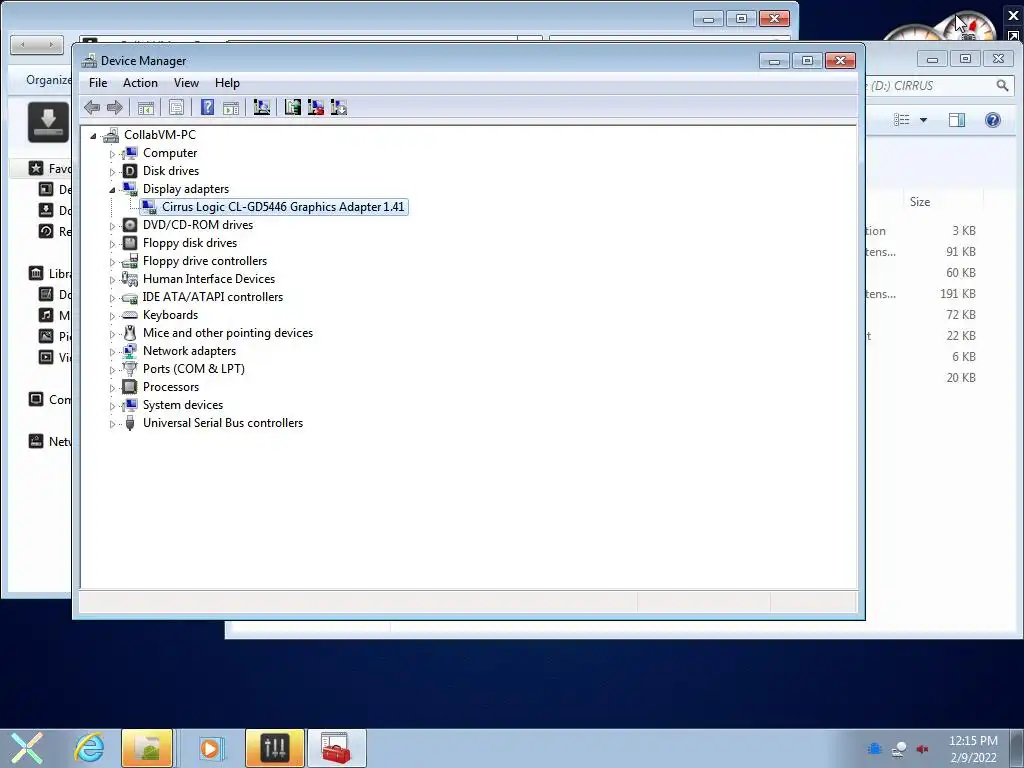Expand the Disk drives category
Image resolution: width=1024 pixels, height=768 pixels.
point(112,172)
